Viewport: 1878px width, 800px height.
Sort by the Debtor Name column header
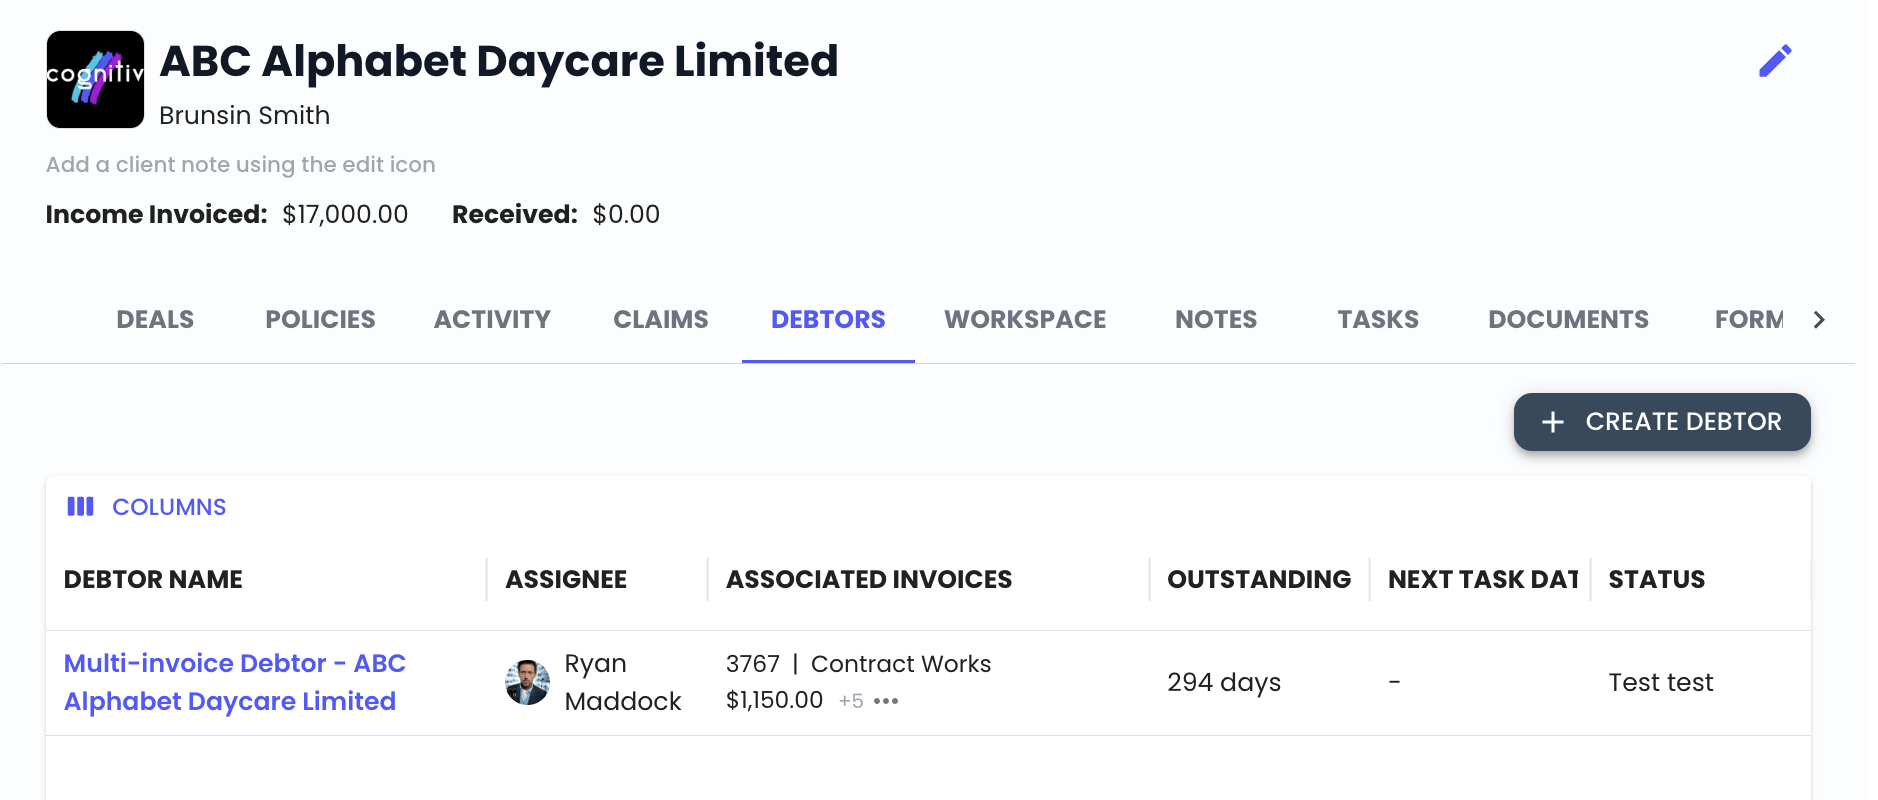(x=153, y=579)
